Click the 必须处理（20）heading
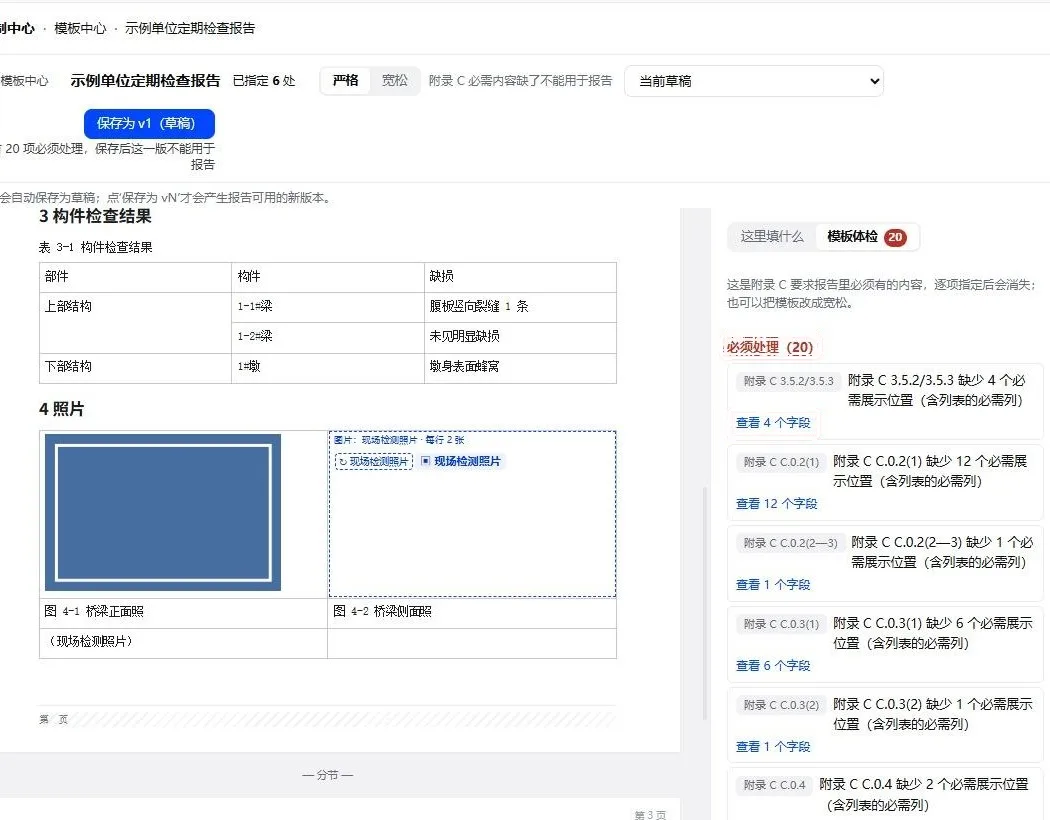The width and height of the screenshot is (1050, 820). click(770, 347)
